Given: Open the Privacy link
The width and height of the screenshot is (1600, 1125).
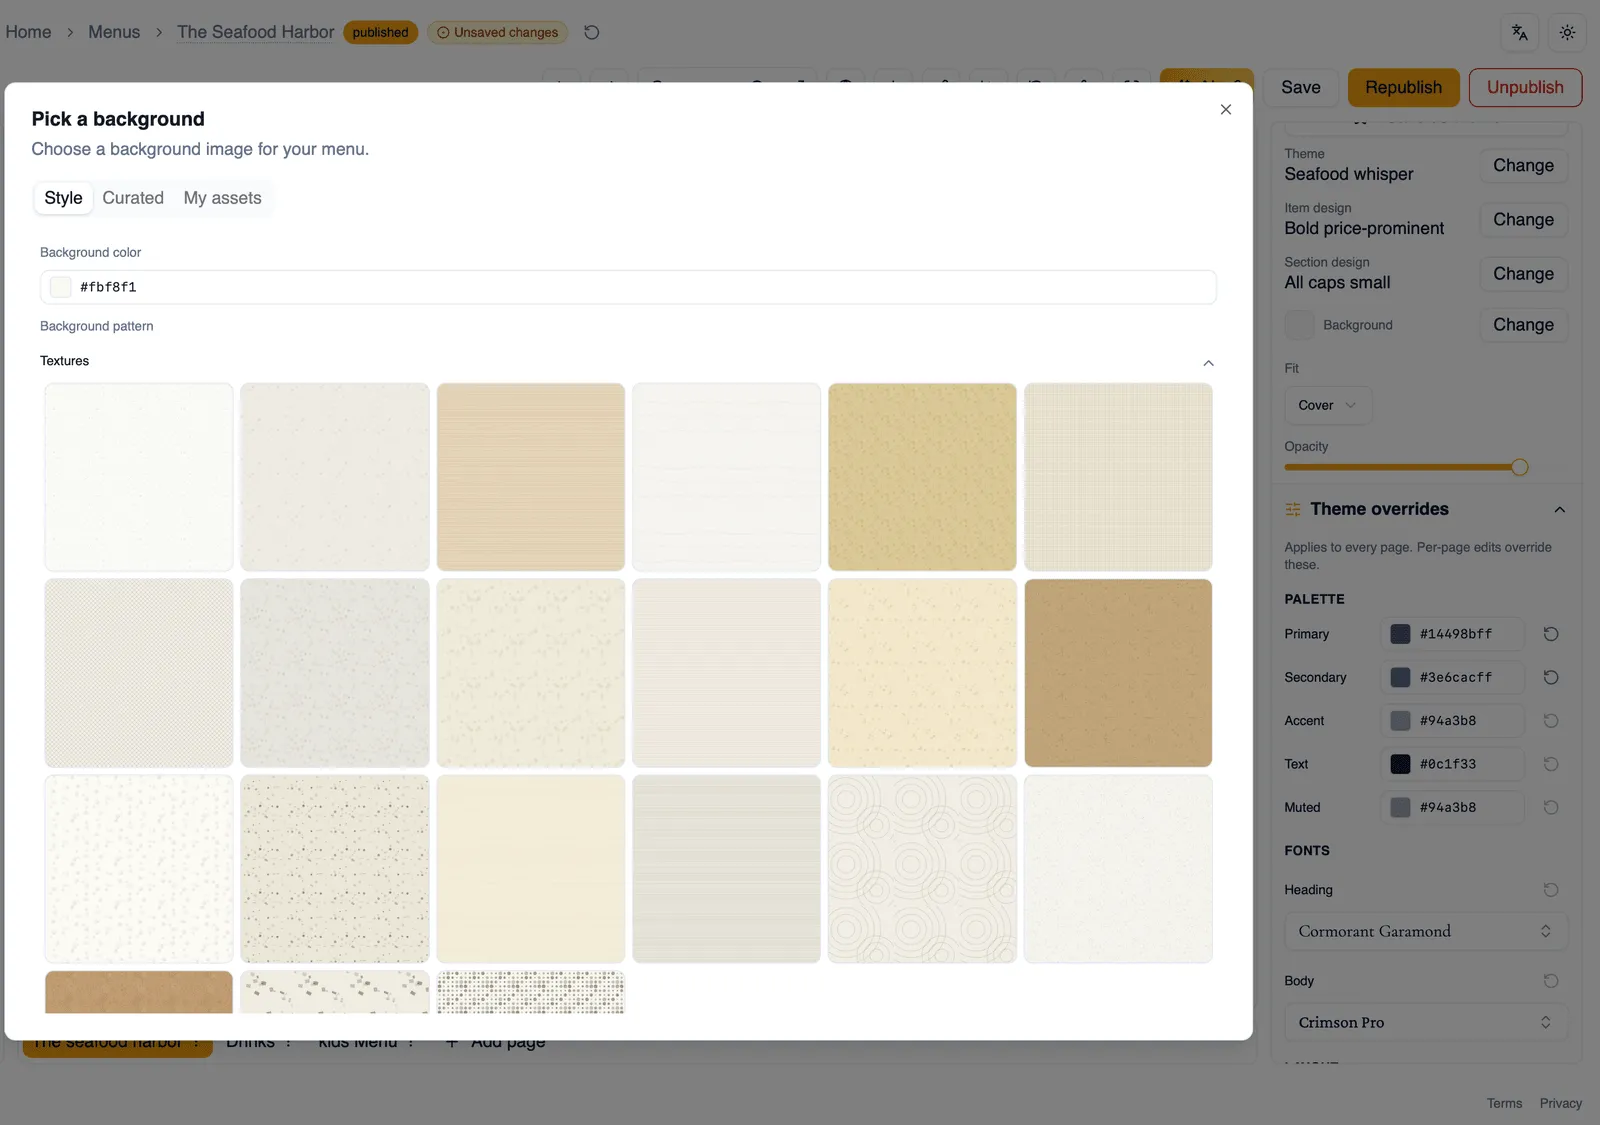Looking at the screenshot, I should tap(1560, 1103).
